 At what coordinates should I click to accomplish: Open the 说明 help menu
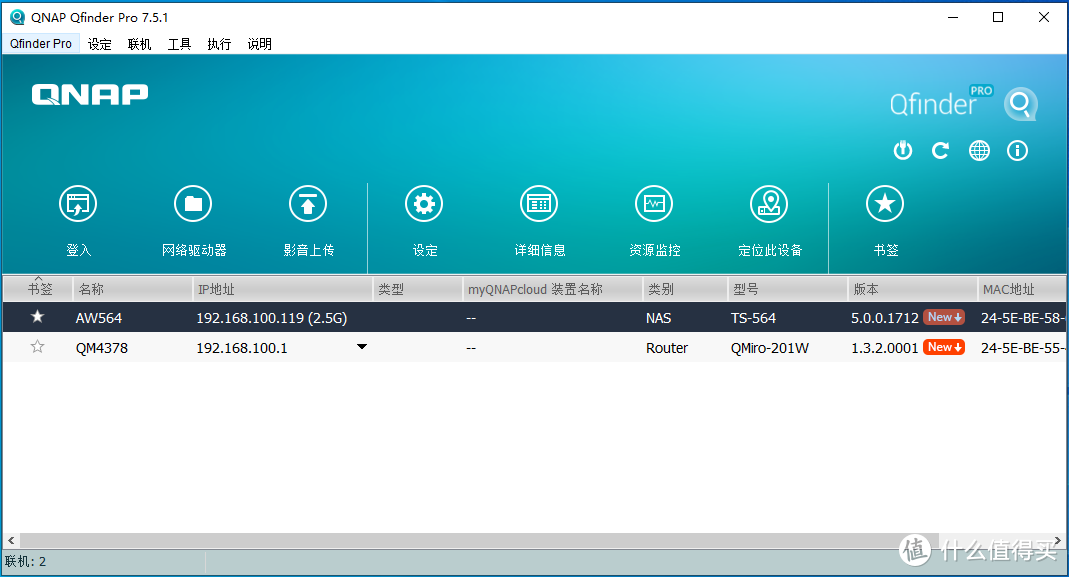259,44
